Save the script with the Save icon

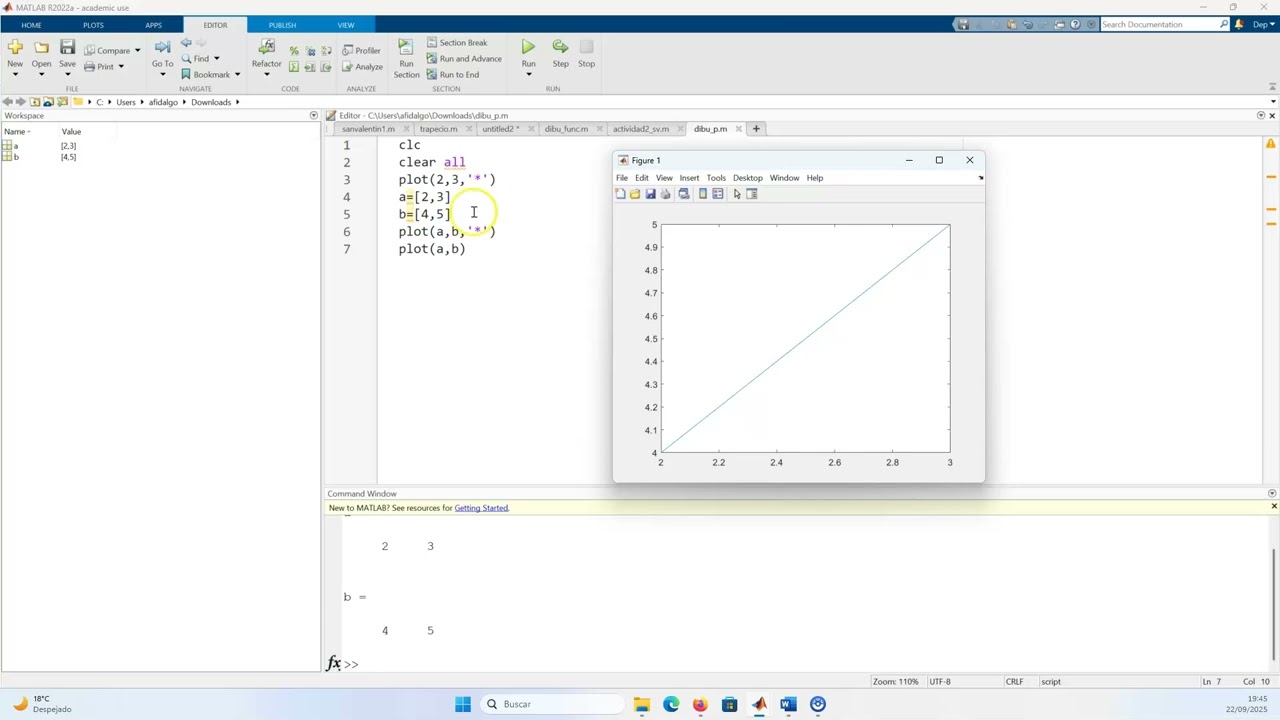pyautogui.click(x=67, y=47)
